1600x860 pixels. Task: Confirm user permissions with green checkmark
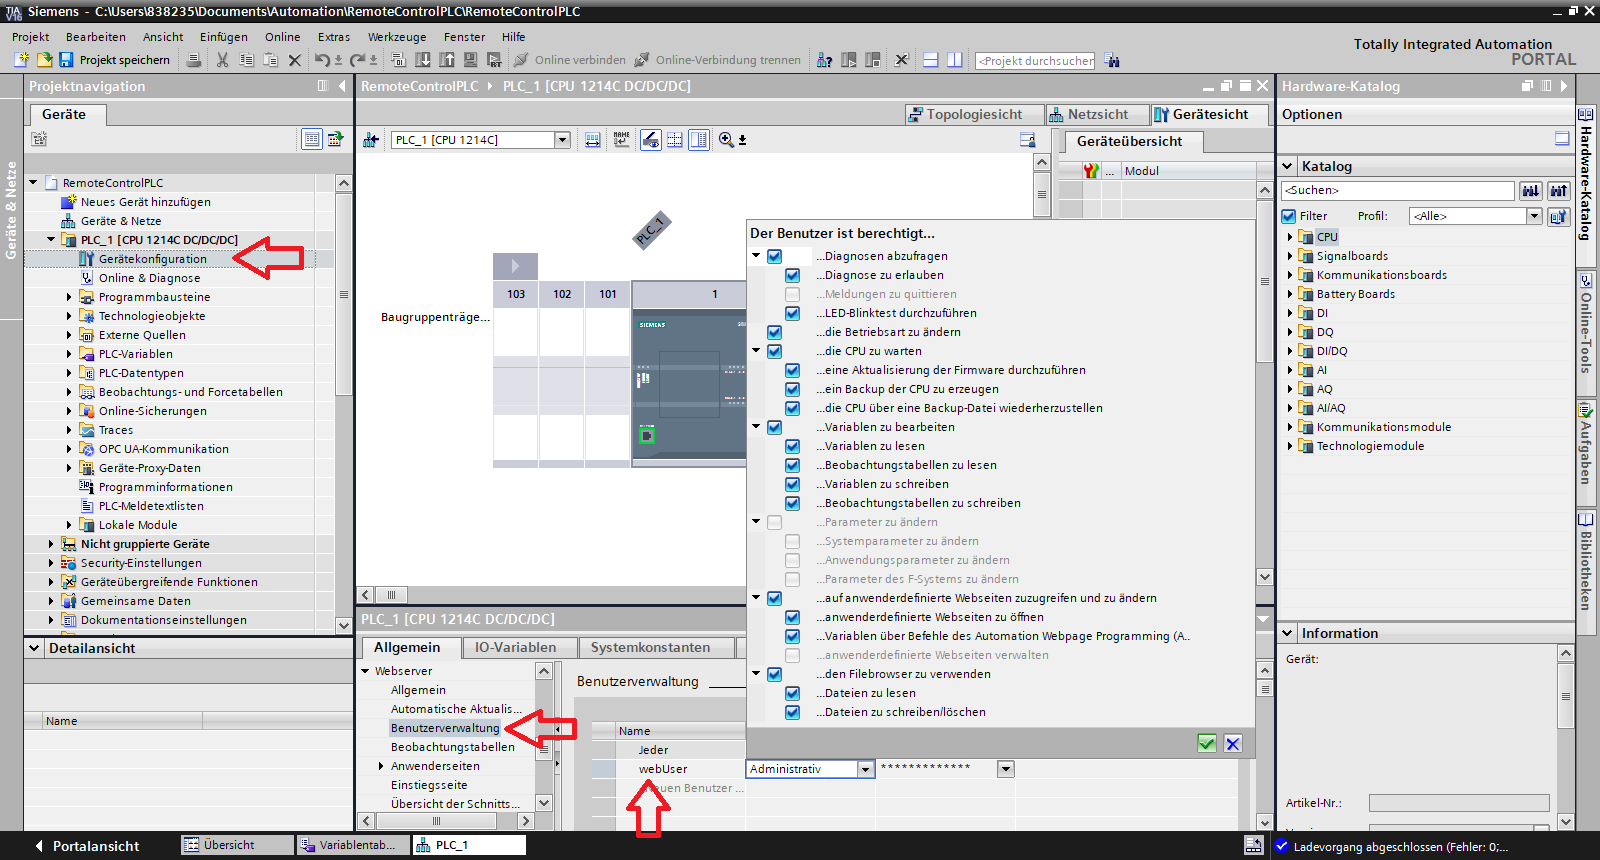pyautogui.click(x=1207, y=743)
